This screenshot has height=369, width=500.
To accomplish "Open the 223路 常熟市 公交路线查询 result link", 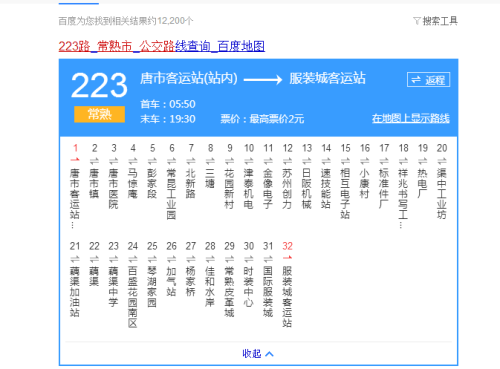I will click(162, 46).
